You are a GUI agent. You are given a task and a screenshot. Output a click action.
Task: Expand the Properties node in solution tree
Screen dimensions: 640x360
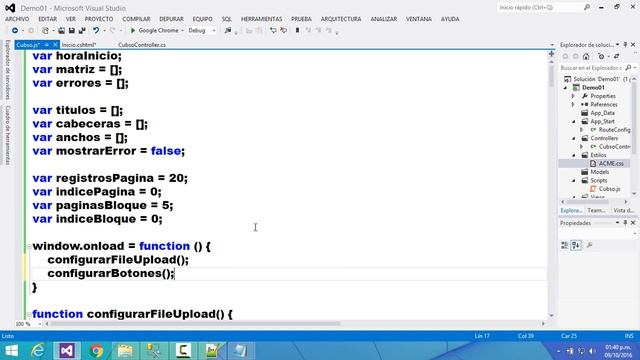coord(573,96)
